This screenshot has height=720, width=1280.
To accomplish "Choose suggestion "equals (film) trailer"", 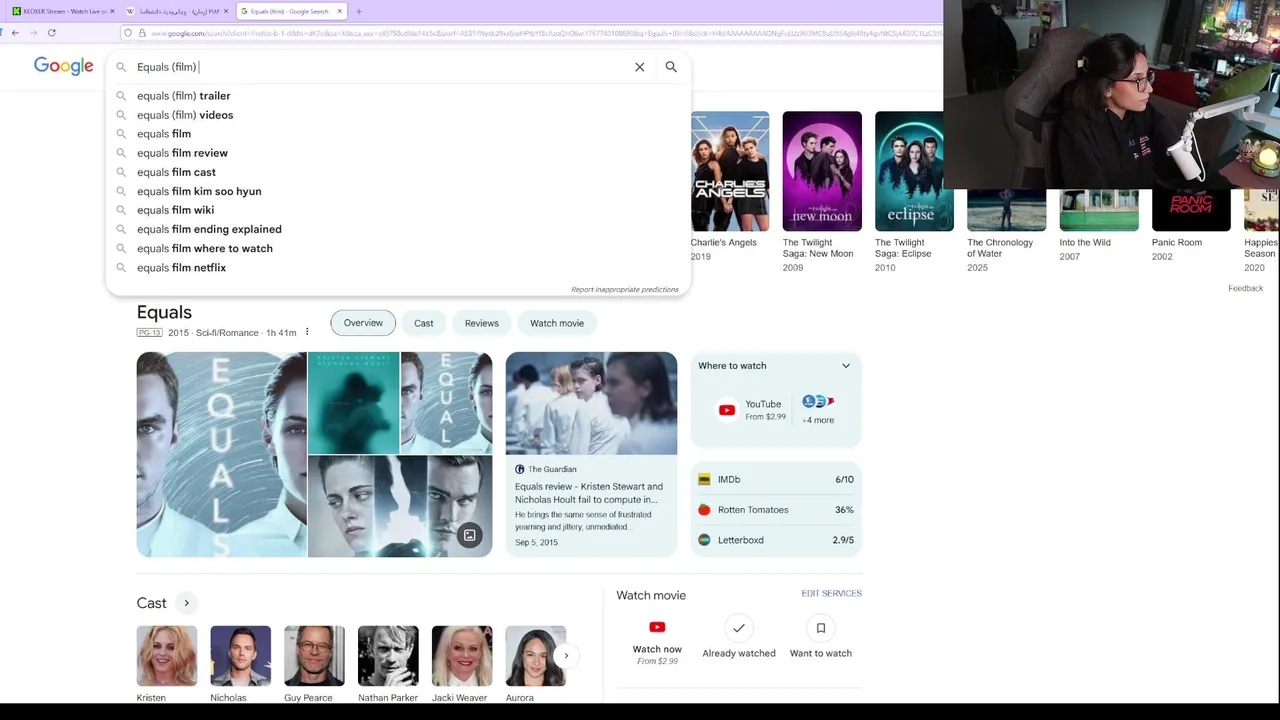I will pos(184,96).
